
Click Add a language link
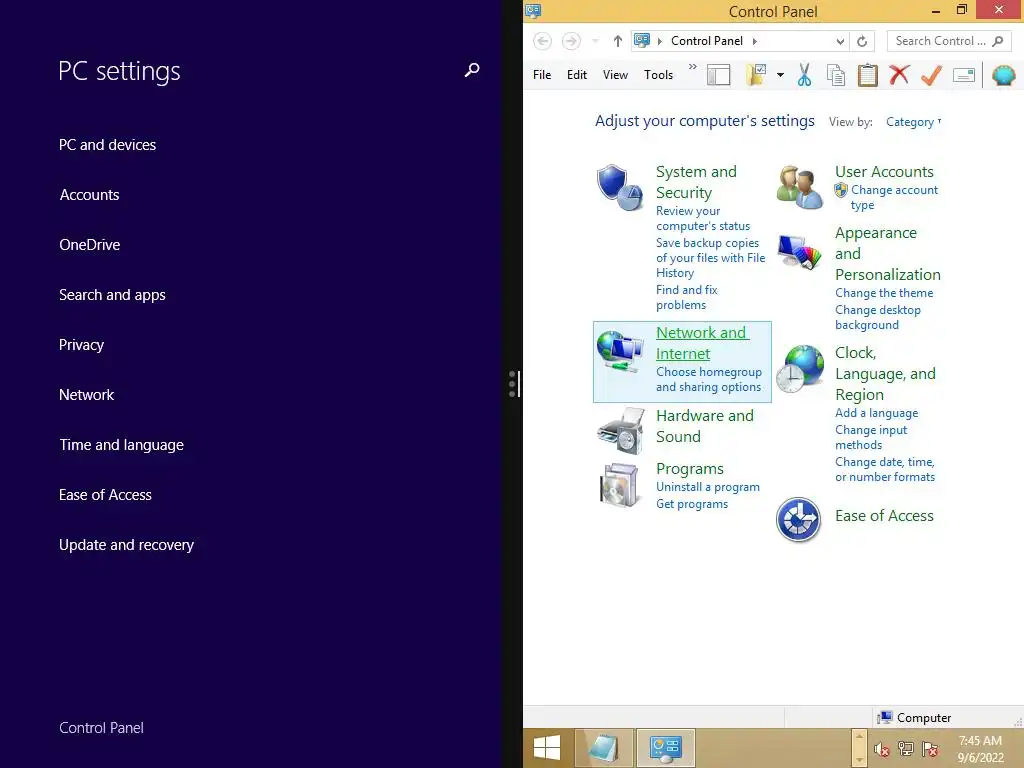(876, 413)
